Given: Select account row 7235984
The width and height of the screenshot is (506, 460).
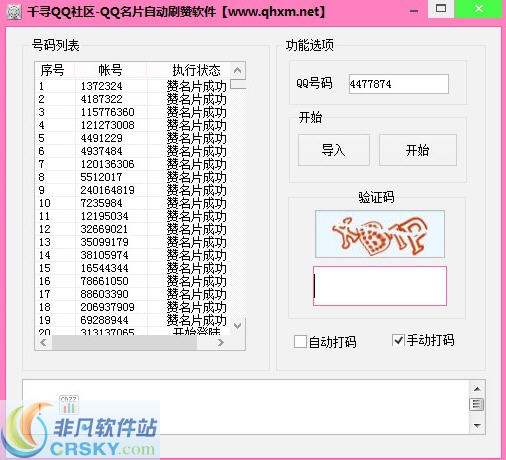Looking at the screenshot, I should click(x=133, y=203).
